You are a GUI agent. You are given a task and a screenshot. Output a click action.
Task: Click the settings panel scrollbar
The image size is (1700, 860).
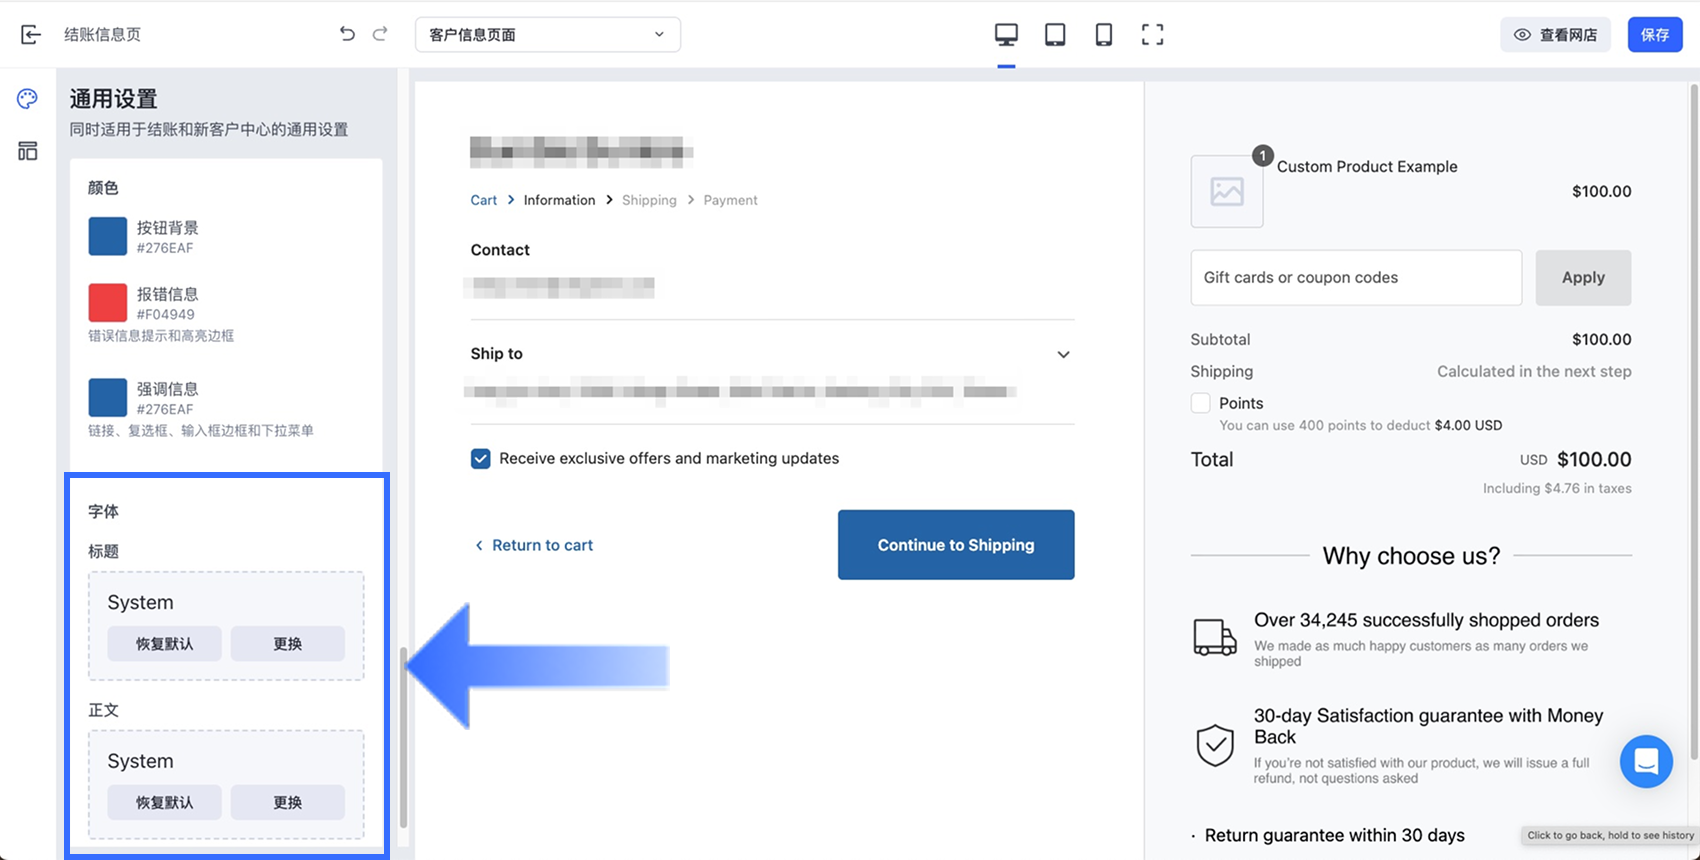point(404,738)
